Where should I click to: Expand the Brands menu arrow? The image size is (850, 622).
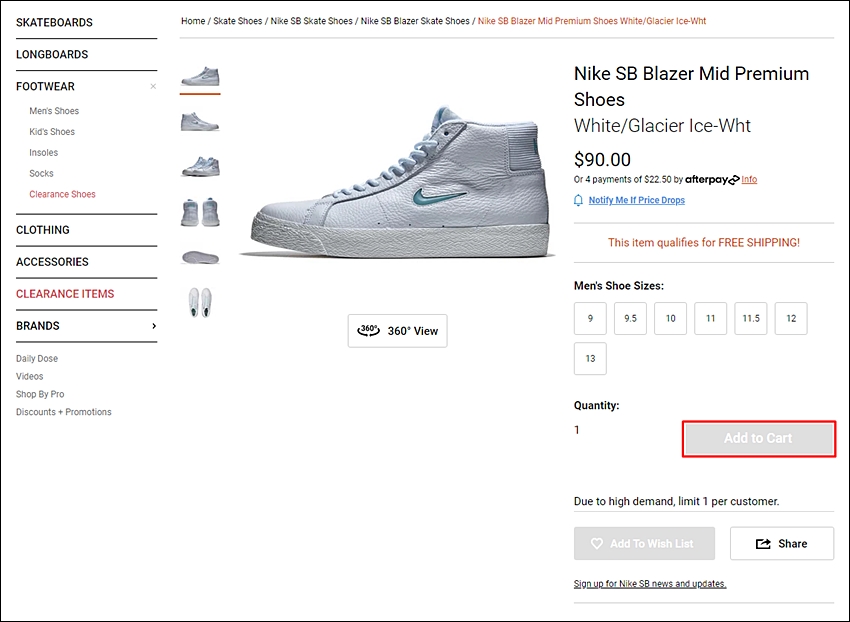(154, 326)
